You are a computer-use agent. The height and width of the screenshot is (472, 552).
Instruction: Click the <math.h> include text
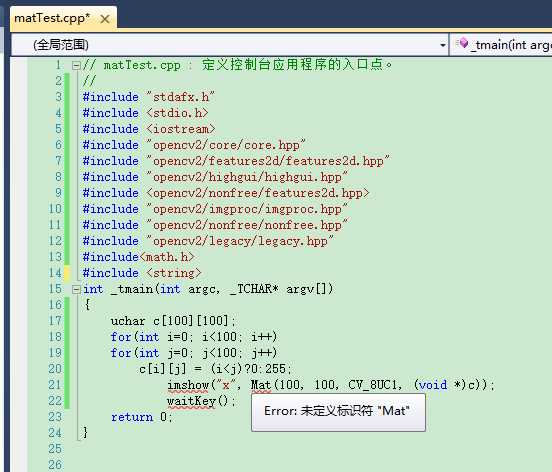click(167, 257)
